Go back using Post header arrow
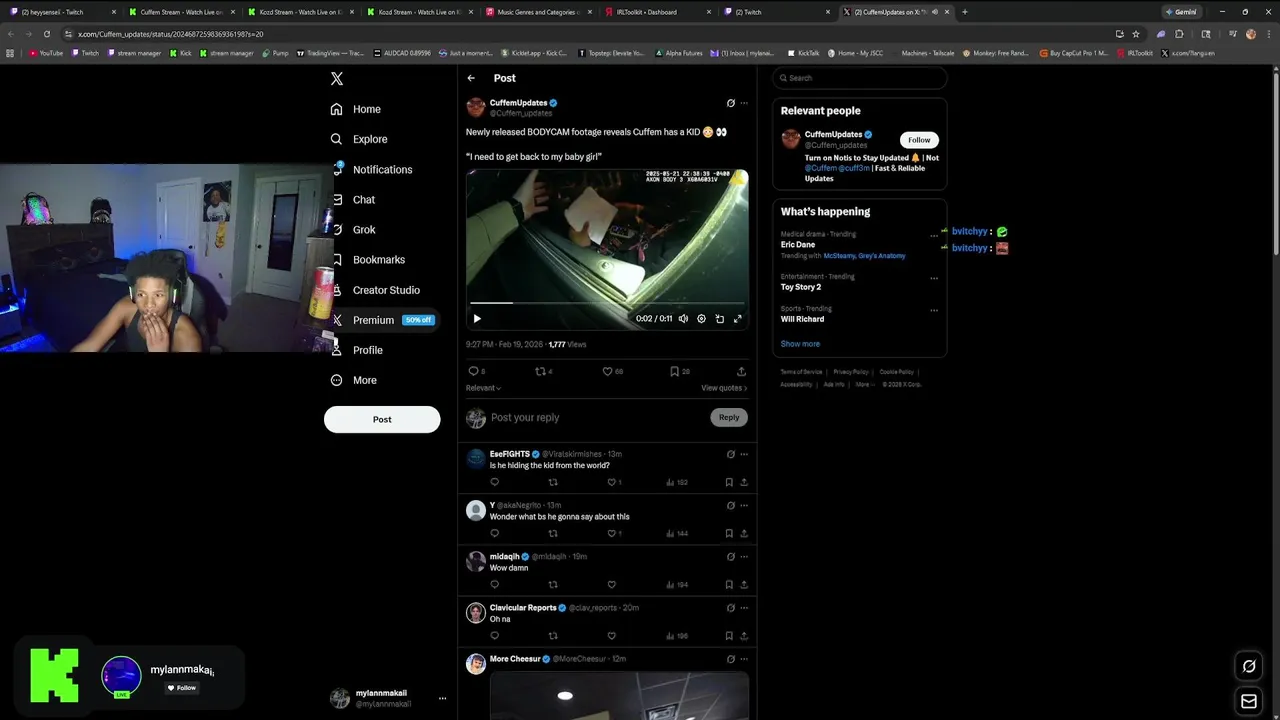1280x720 pixels. pyautogui.click(x=471, y=78)
